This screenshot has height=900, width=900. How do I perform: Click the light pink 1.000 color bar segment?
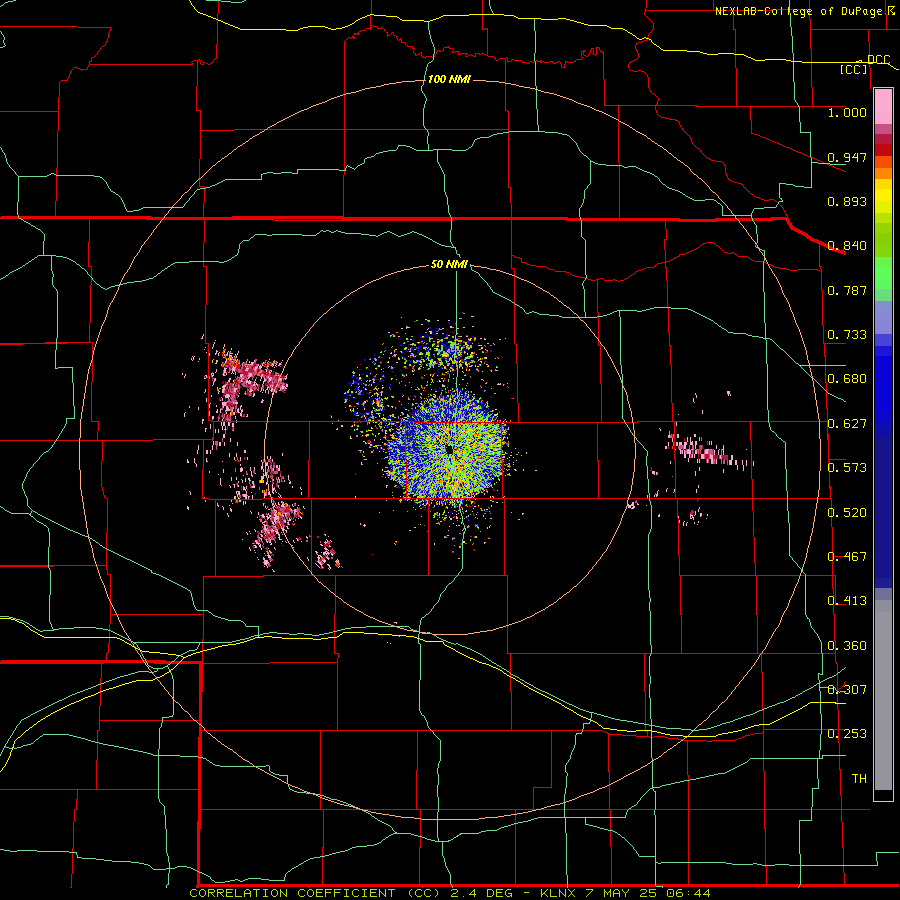883,107
